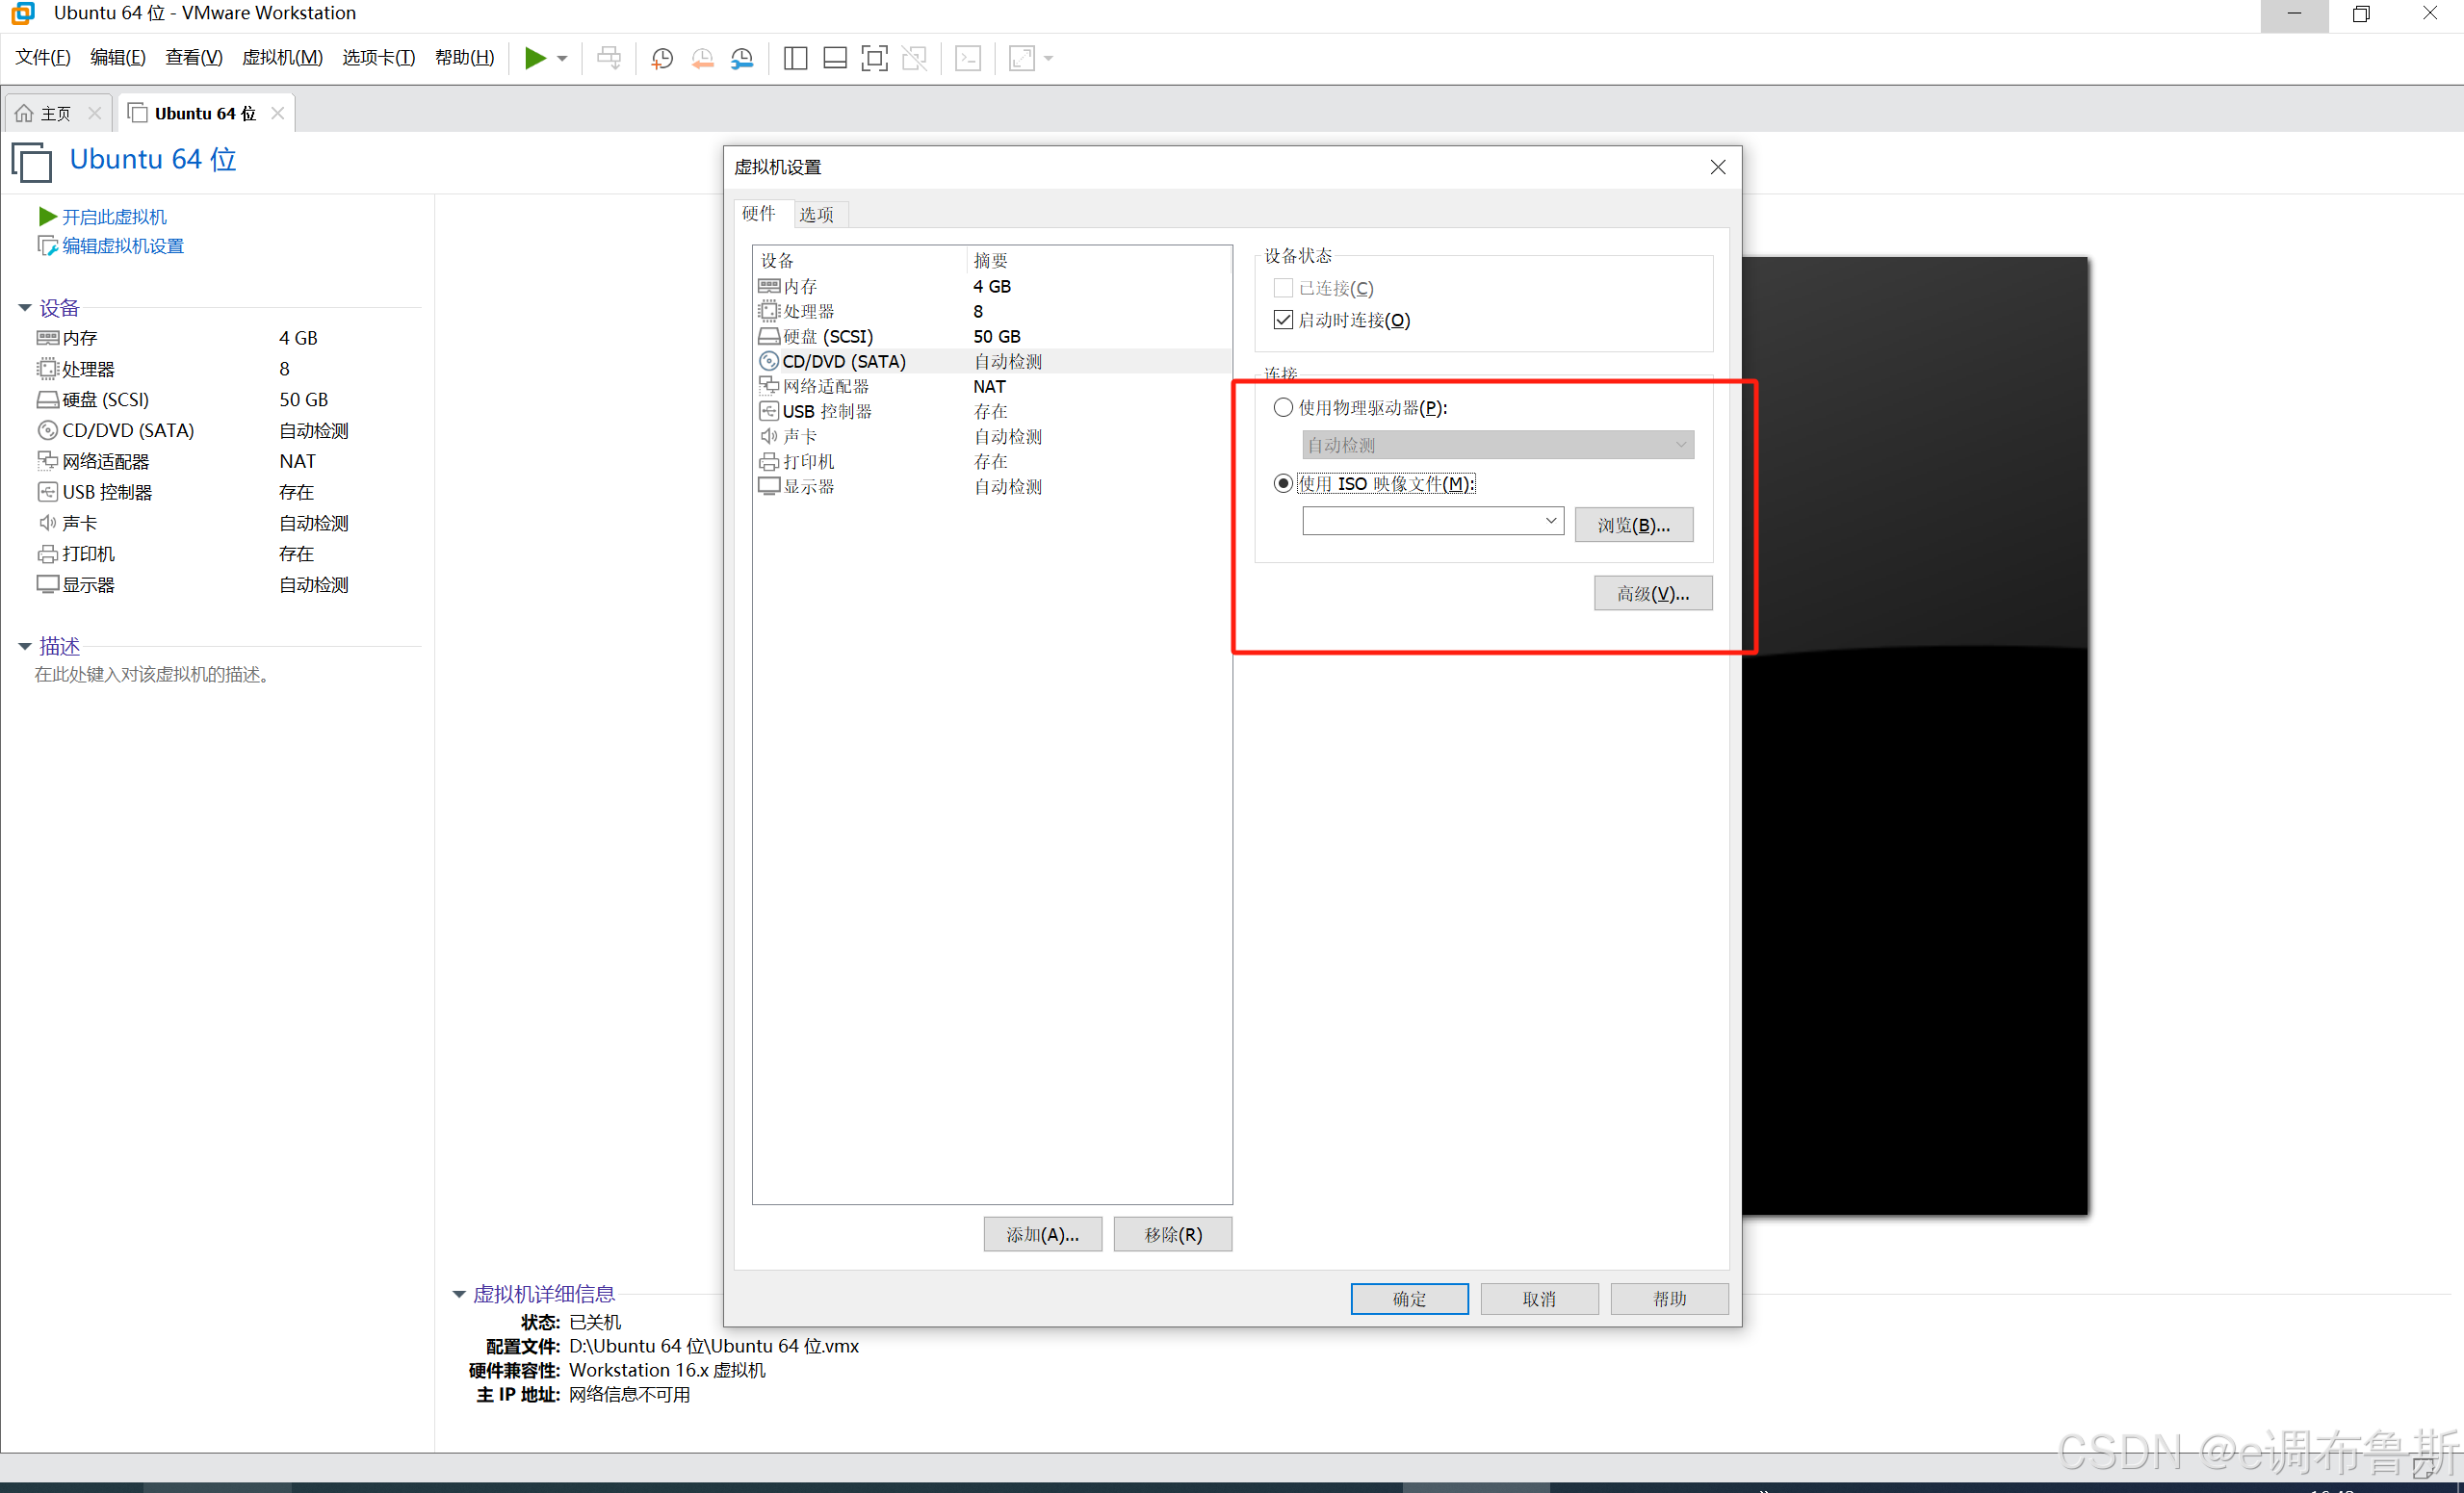Click 处理器 device in main window sidebar
2464x1493 pixels.
[88, 369]
